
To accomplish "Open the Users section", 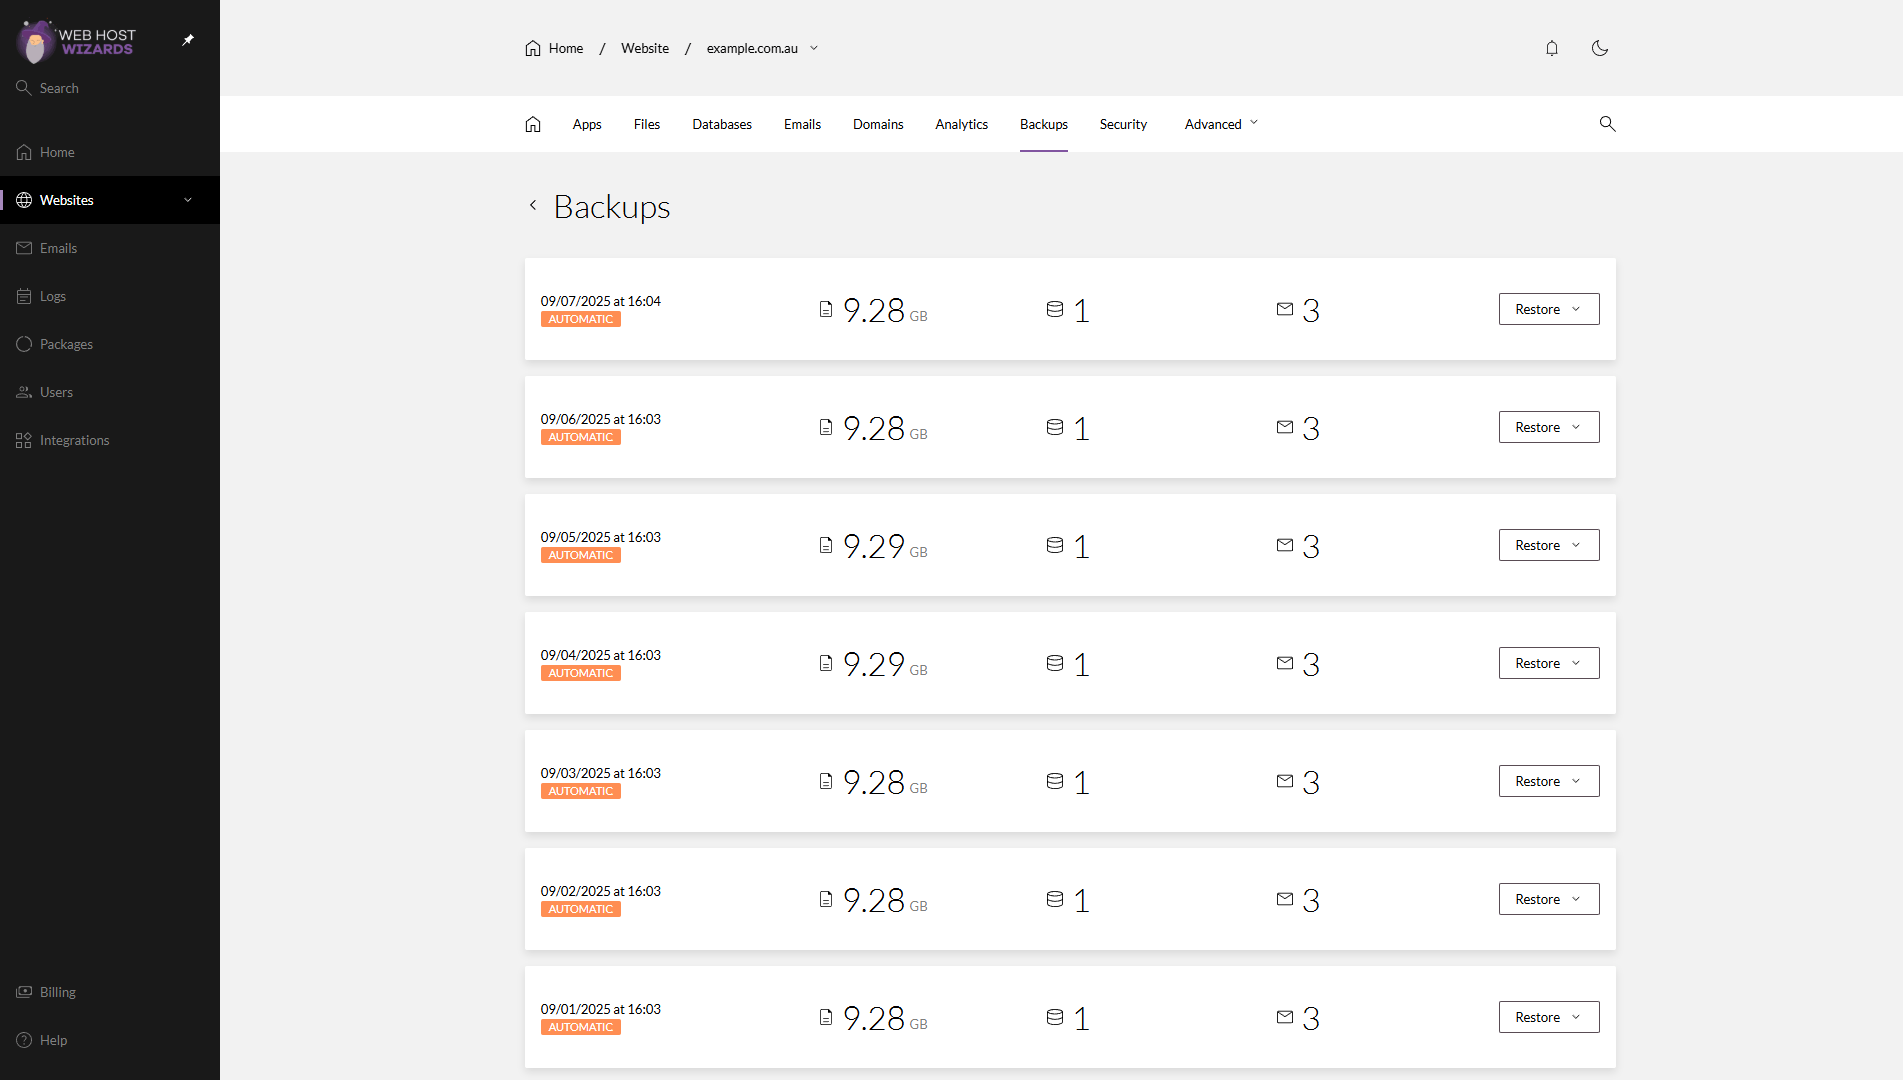I will tap(56, 391).
